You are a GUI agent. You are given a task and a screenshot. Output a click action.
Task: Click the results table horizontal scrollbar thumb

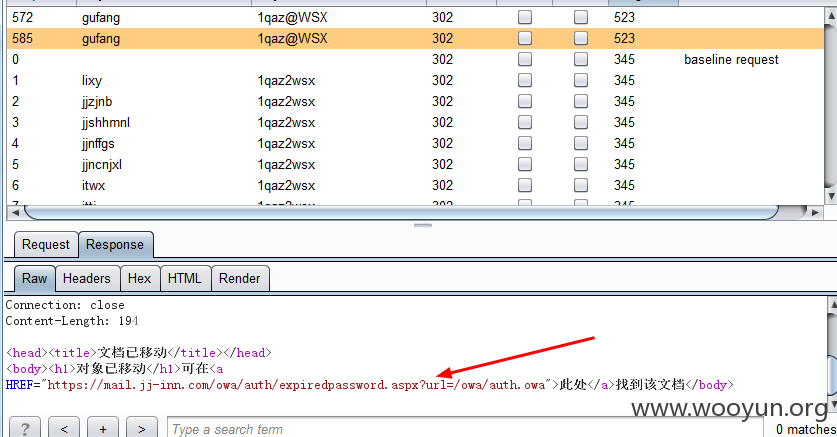point(401,213)
